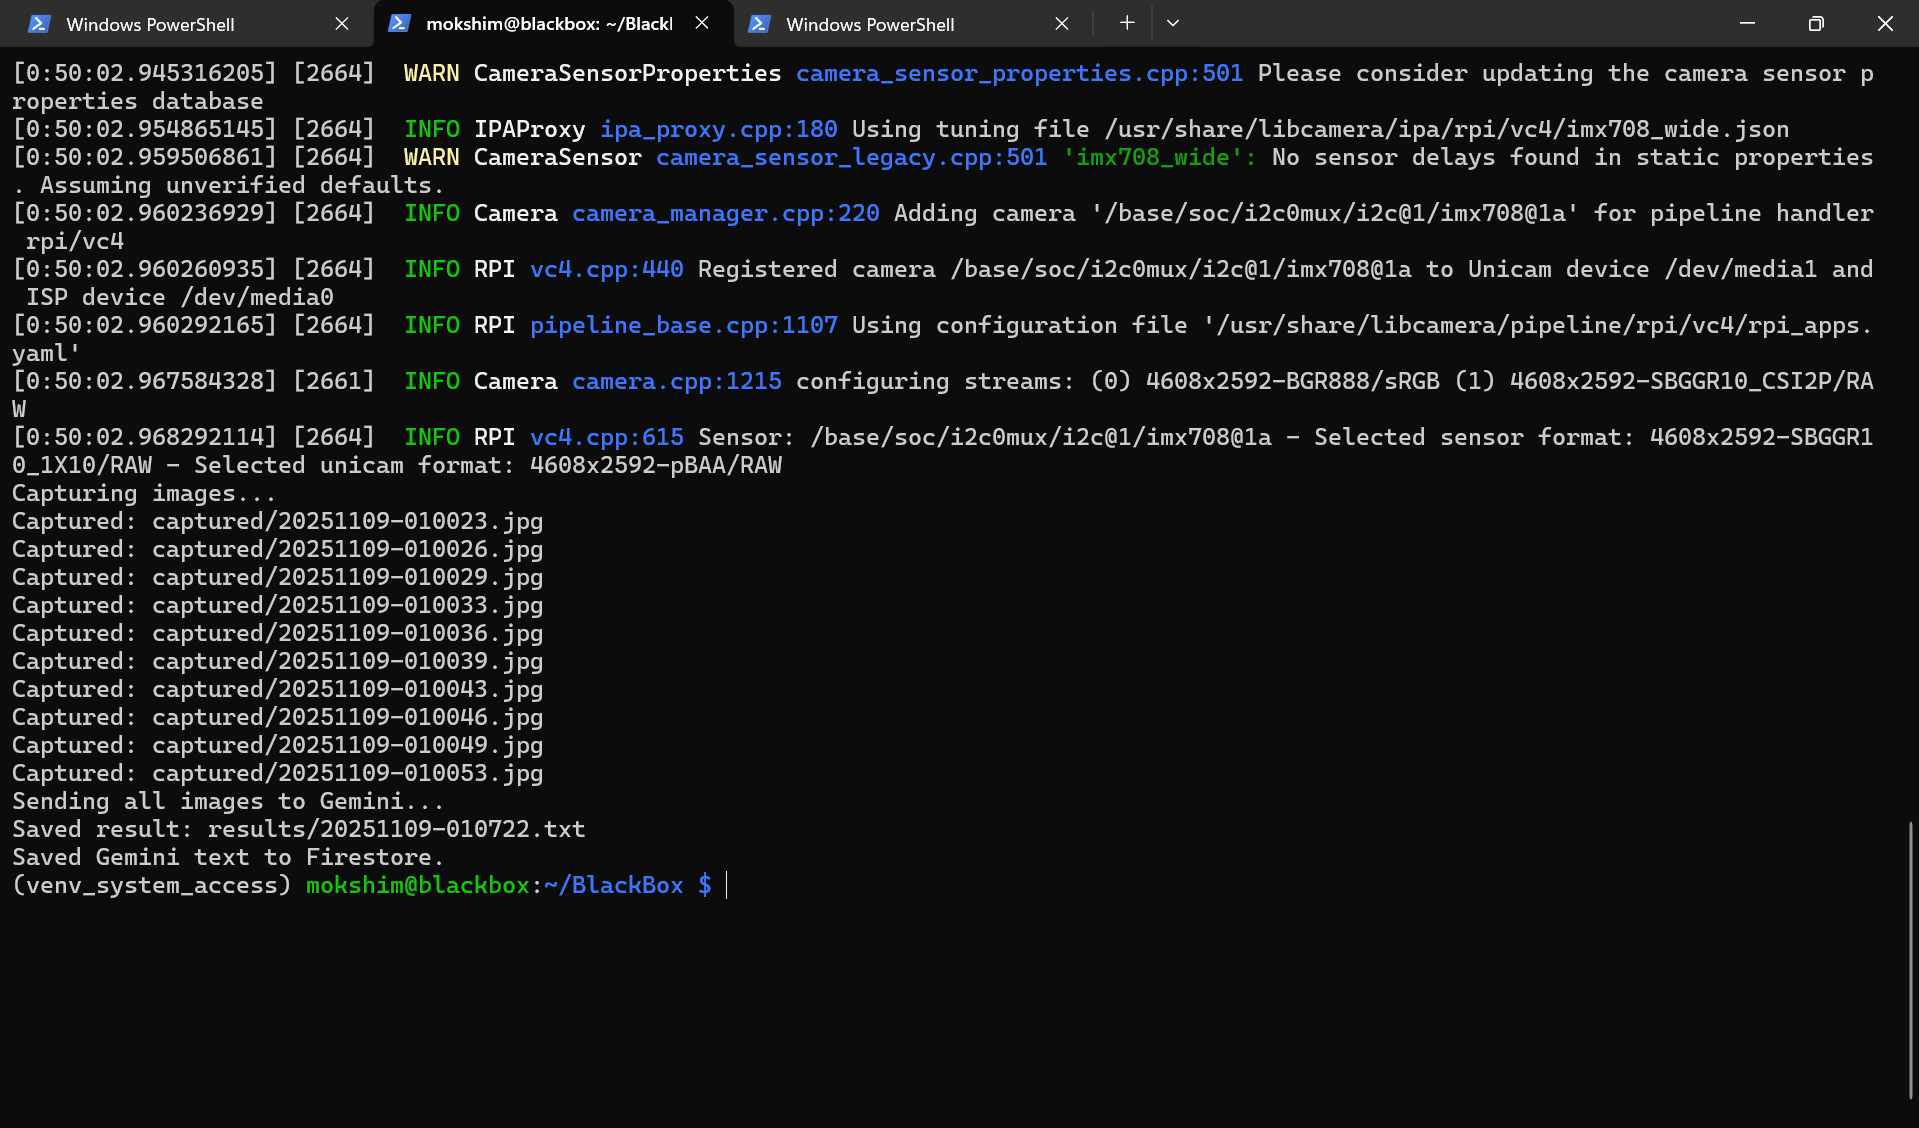Click captured/20251109-010033.jpg file name
Screen dimensions: 1919x1128
tap(347, 605)
